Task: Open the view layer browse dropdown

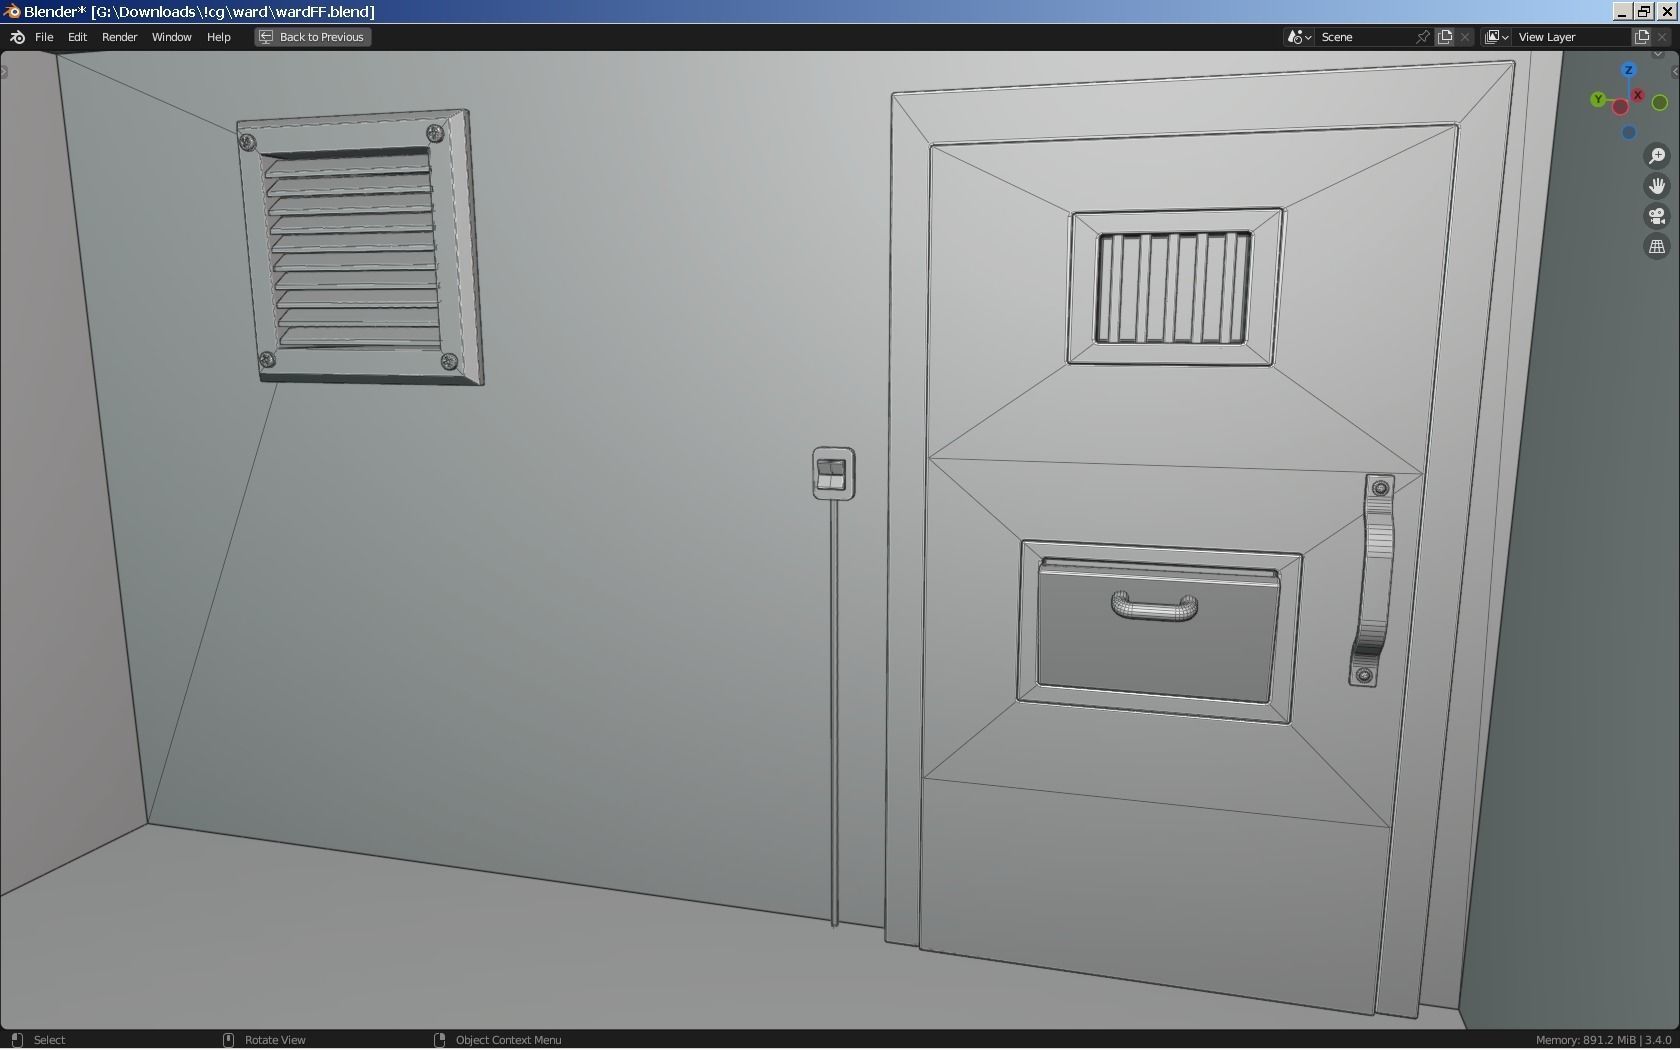Action: (1496, 37)
